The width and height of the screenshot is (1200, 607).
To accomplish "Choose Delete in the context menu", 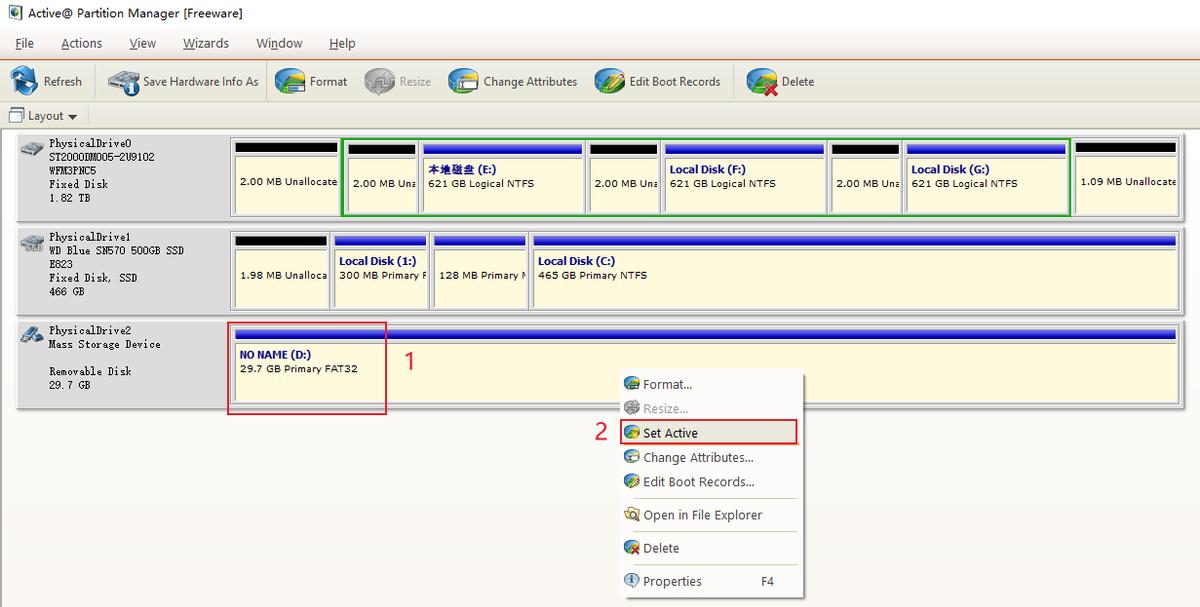I will [x=710, y=548].
